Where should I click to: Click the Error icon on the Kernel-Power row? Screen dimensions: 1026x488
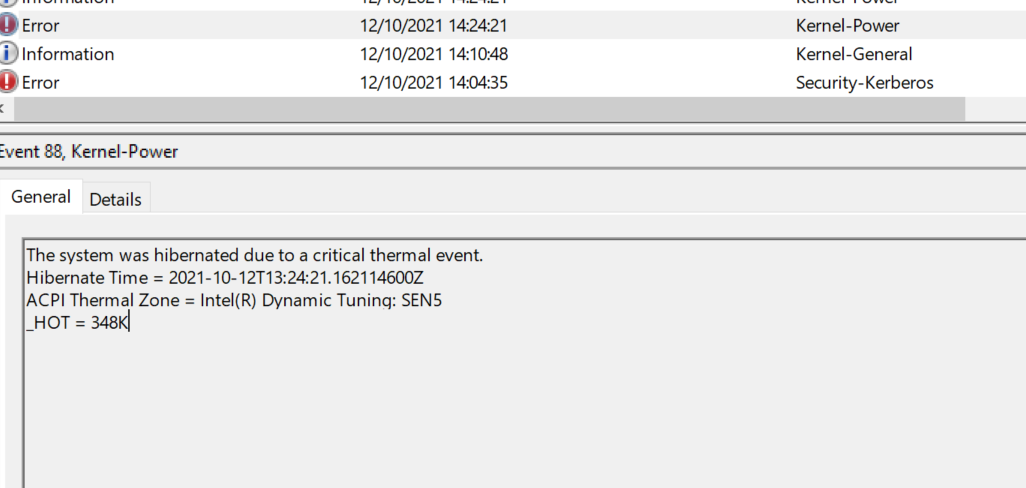tap(9, 26)
